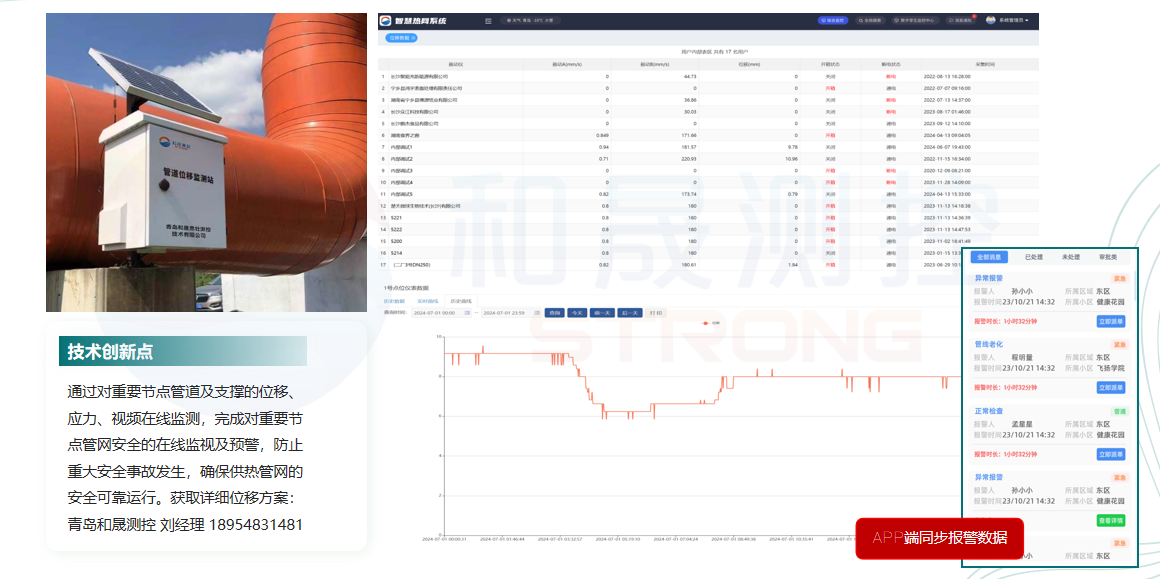Image resolution: width=1160 pixels, height=579 pixels.
Task: Click the 智慧热网系统 logo icon
Action: click(385, 21)
